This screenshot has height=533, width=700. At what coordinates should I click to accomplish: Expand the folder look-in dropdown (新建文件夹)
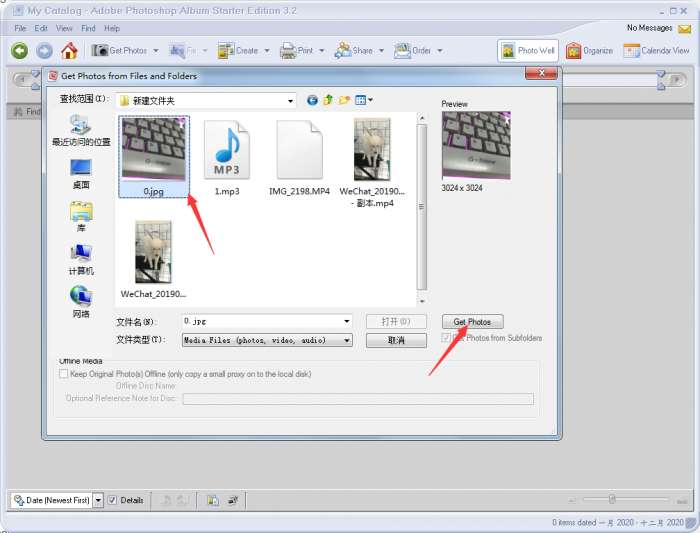pos(291,100)
